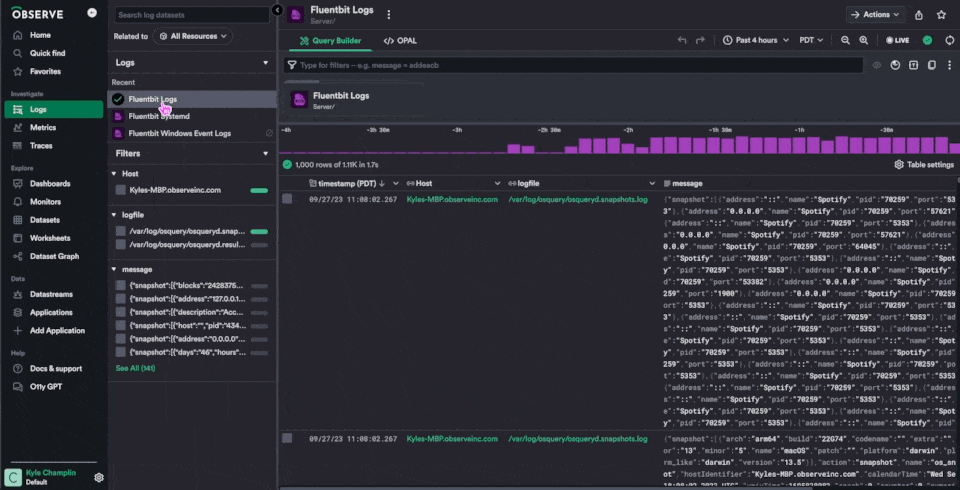Collapse the logfile filter group
The height and width of the screenshot is (490, 960).
[114, 215]
